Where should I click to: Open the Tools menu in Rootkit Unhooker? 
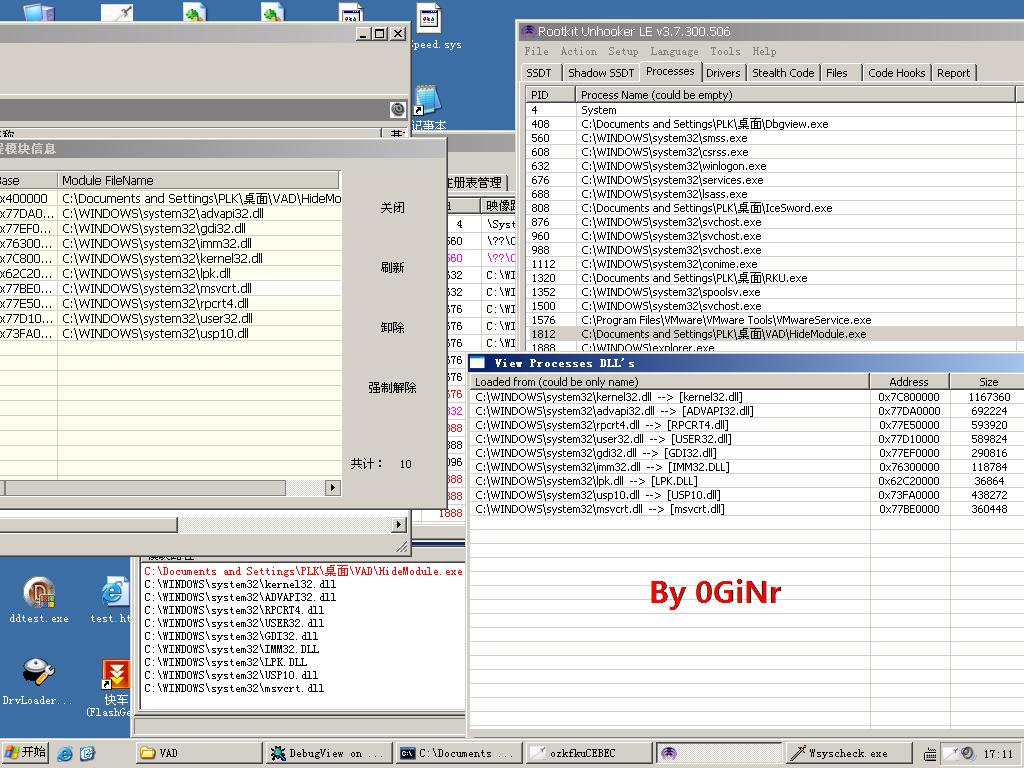725,51
